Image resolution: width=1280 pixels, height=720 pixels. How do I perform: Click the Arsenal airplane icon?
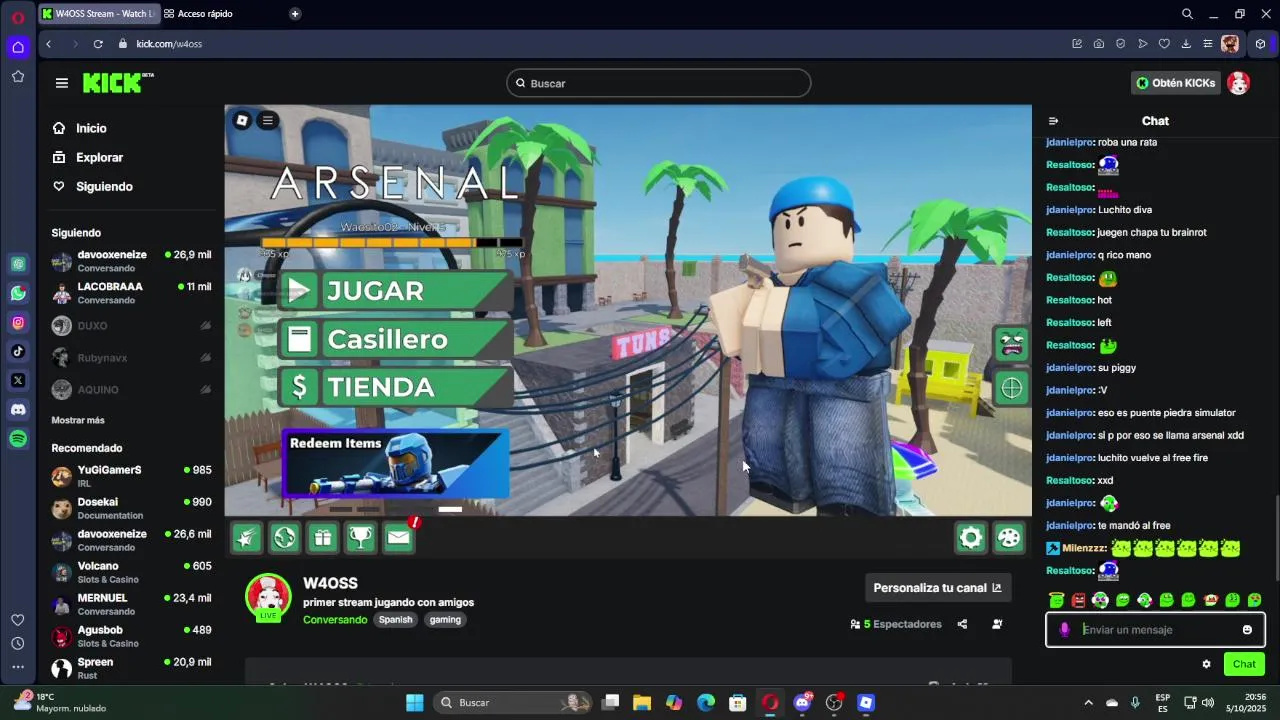(x=246, y=538)
